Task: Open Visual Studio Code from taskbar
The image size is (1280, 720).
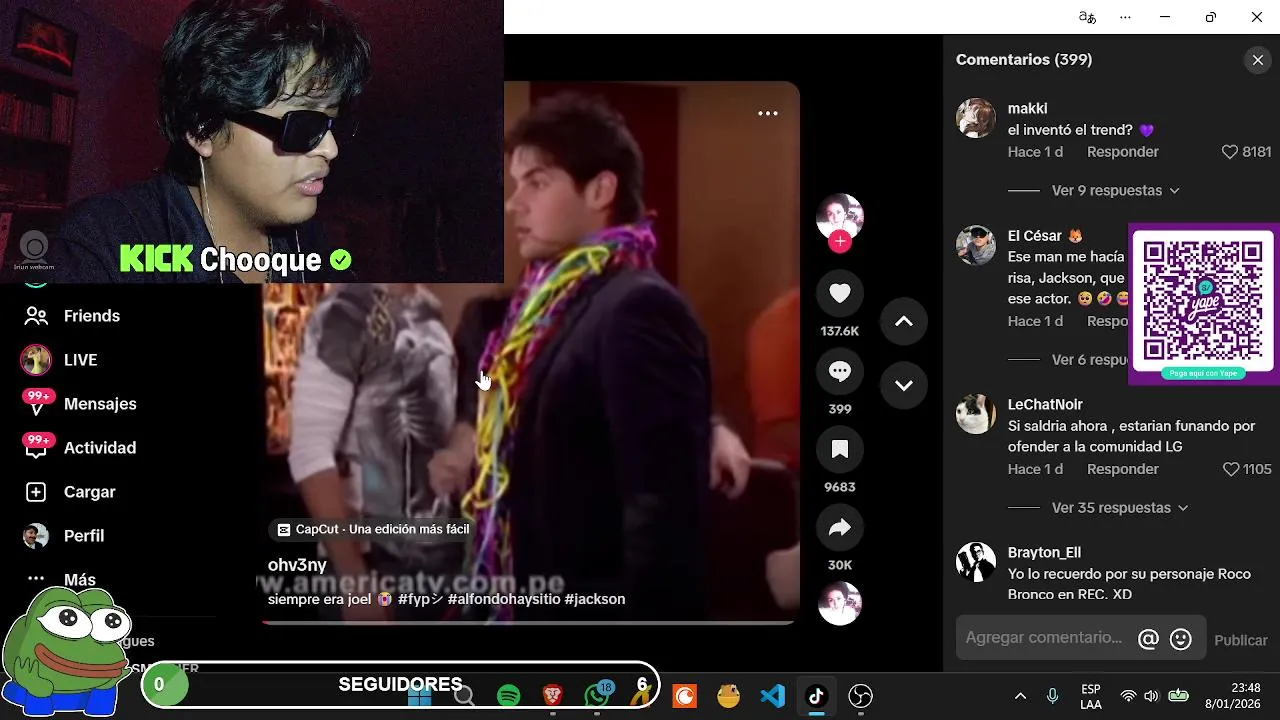Action: tap(772, 695)
